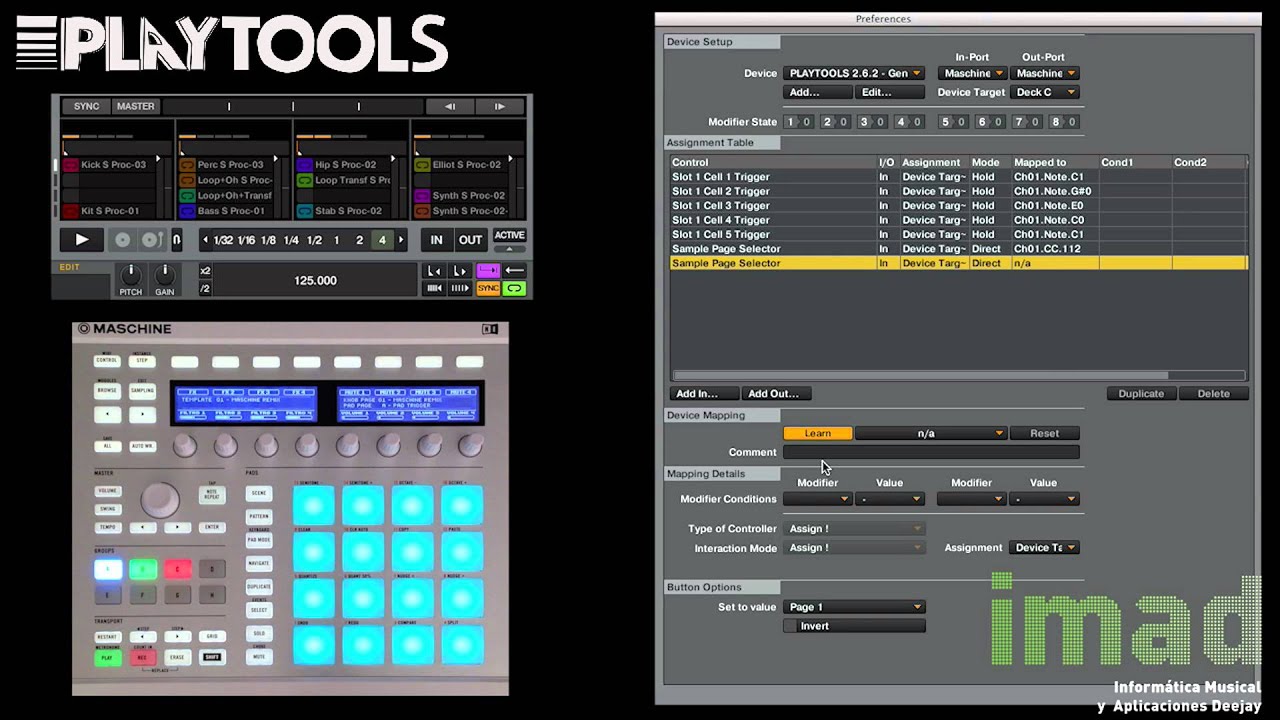This screenshot has width=1280, height=720.
Task: Click the small up arrow under ACTIVE
Action: (x=509, y=249)
